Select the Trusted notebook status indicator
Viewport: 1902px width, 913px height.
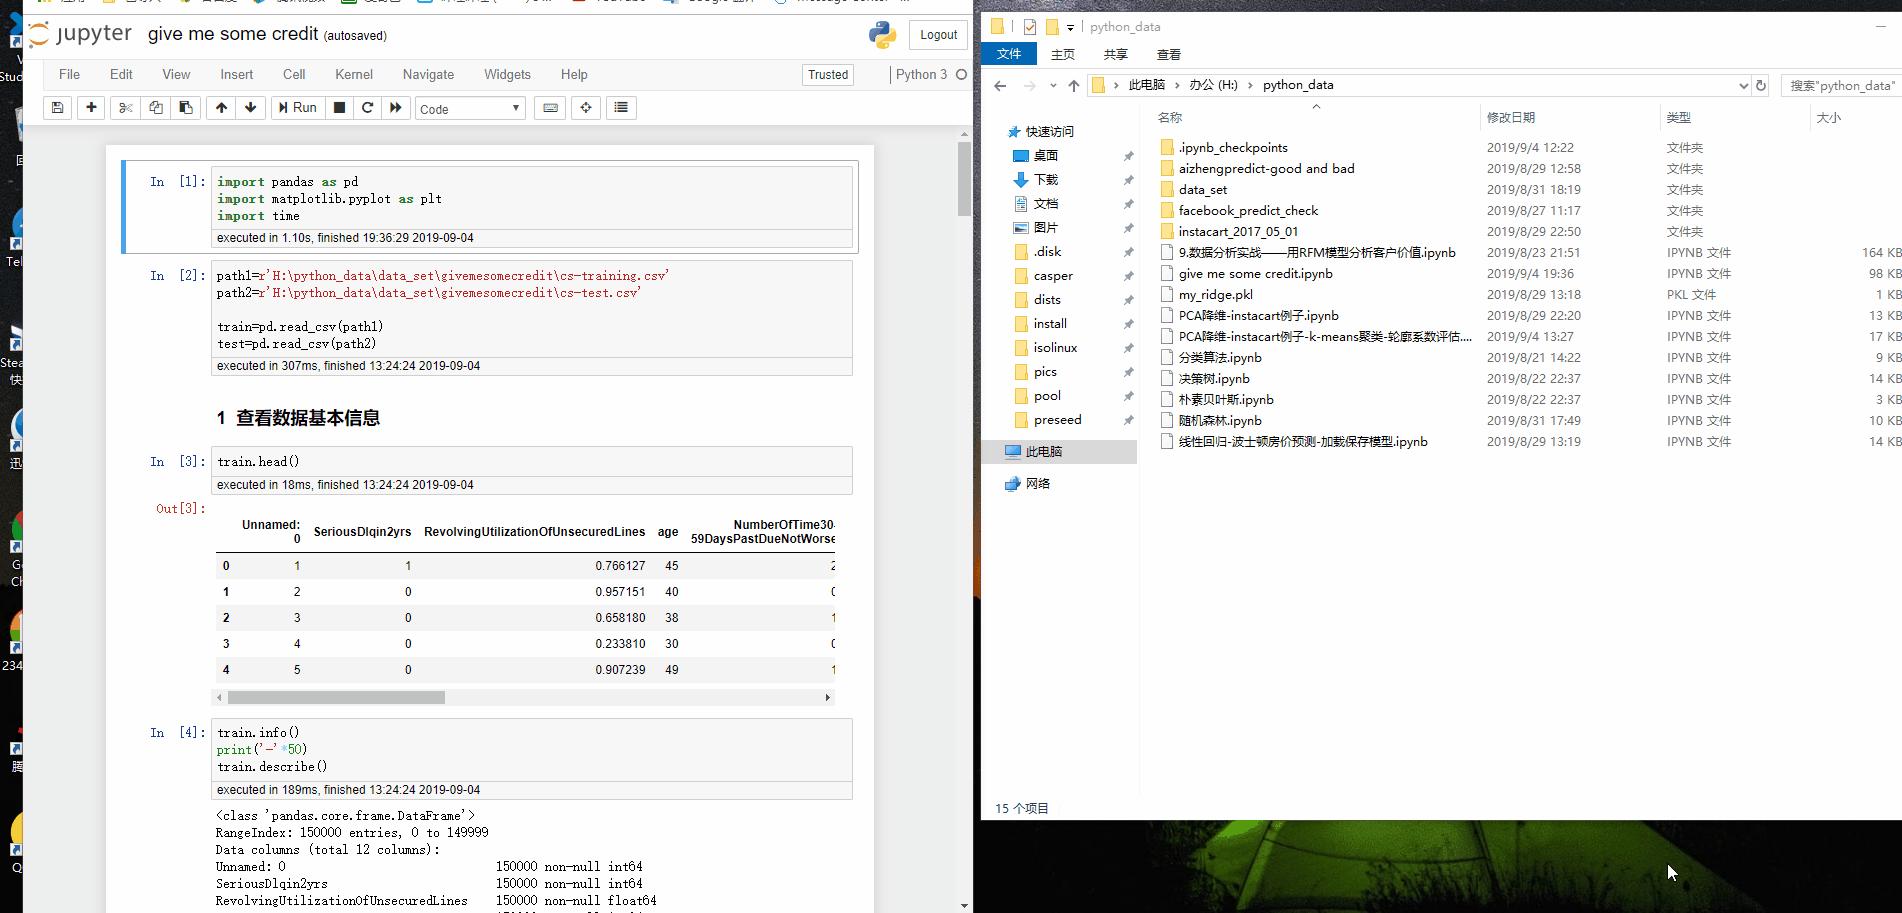[x=827, y=74]
